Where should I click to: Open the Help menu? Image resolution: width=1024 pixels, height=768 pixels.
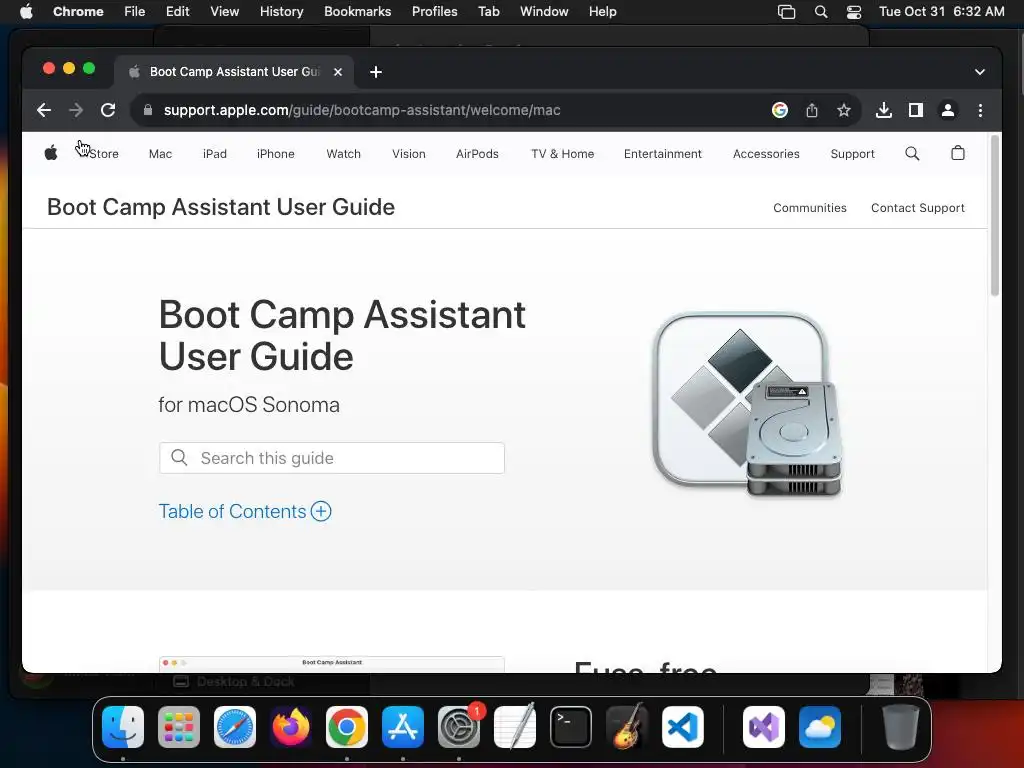tap(602, 12)
